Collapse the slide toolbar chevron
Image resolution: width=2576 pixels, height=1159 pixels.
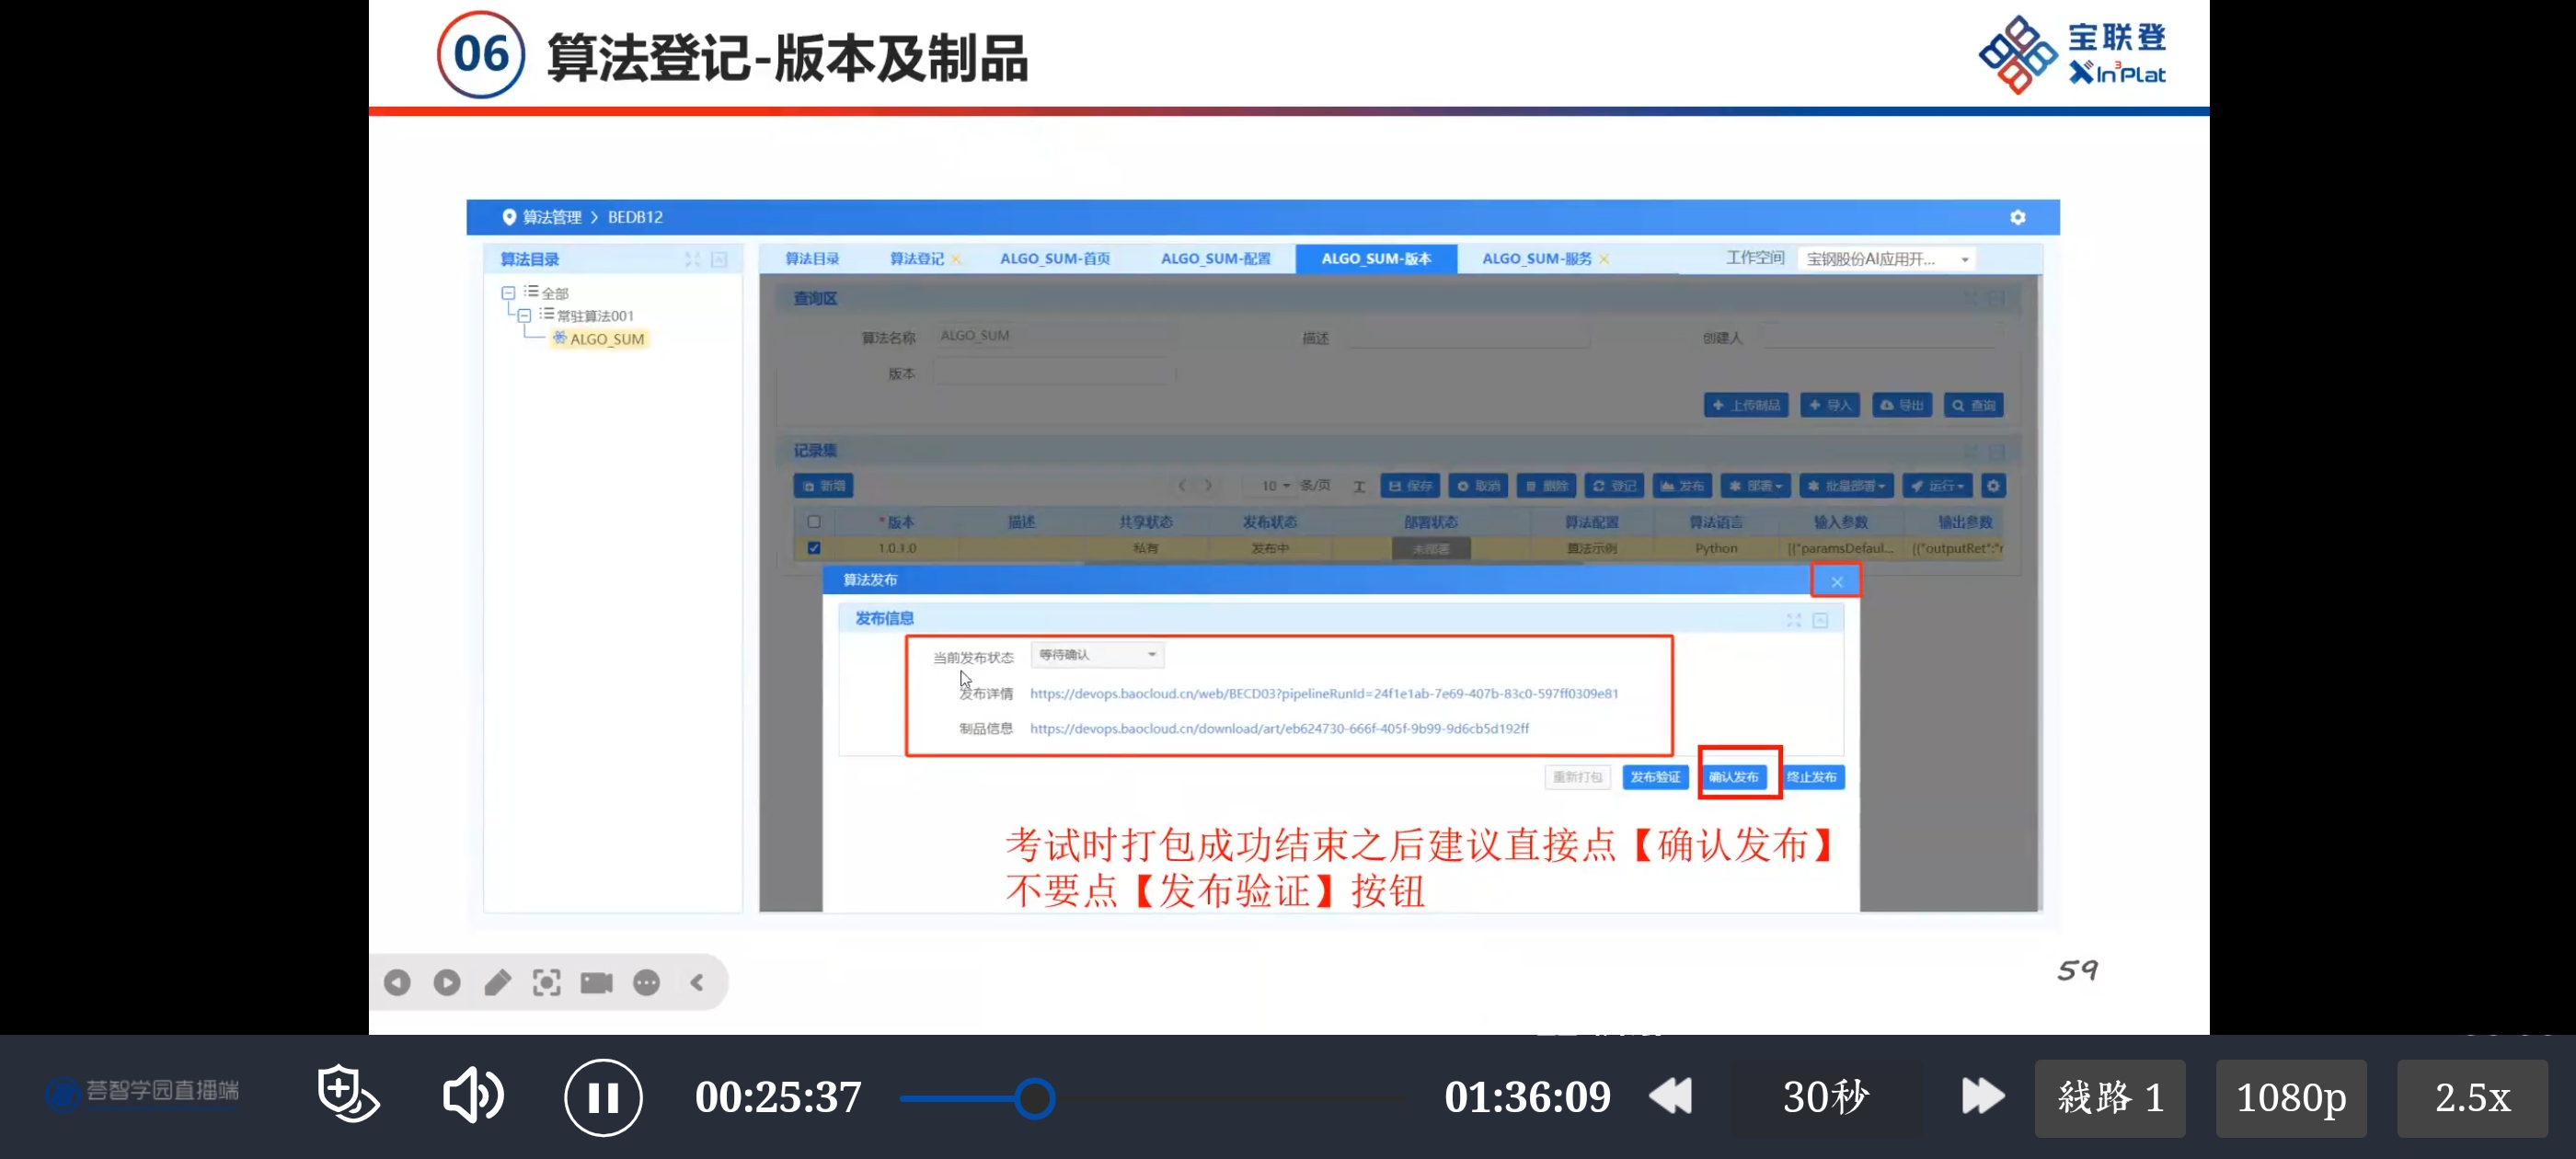pyautogui.click(x=697, y=982)
